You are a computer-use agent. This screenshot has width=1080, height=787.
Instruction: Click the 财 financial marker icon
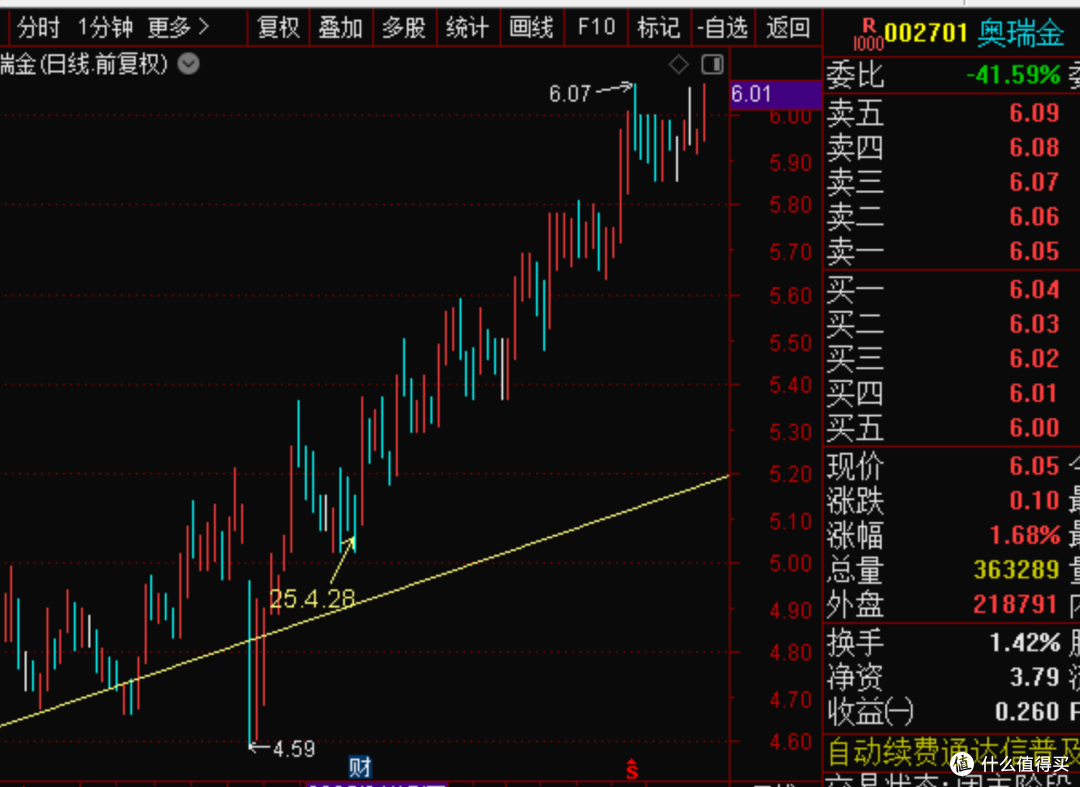(360, 766)
